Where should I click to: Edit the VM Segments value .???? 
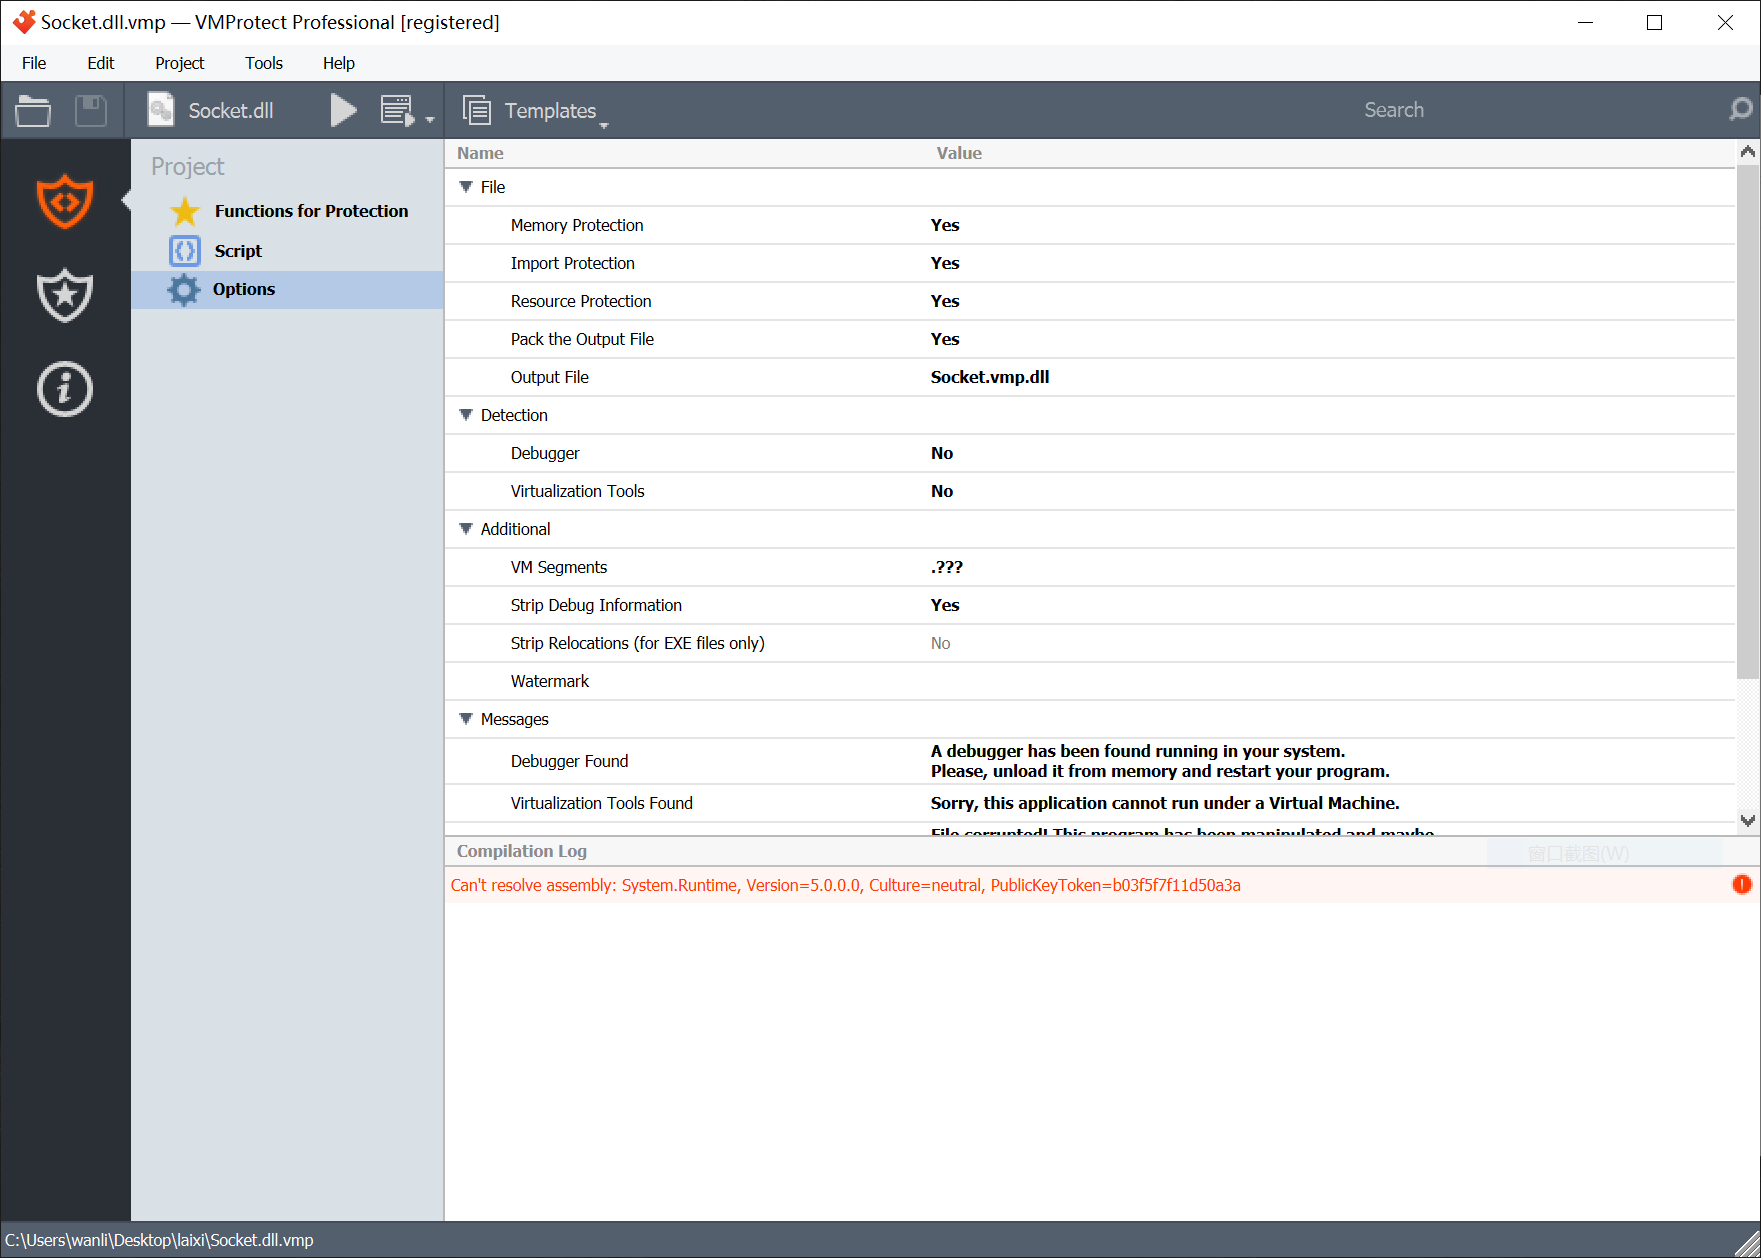(x=947, y=567)
